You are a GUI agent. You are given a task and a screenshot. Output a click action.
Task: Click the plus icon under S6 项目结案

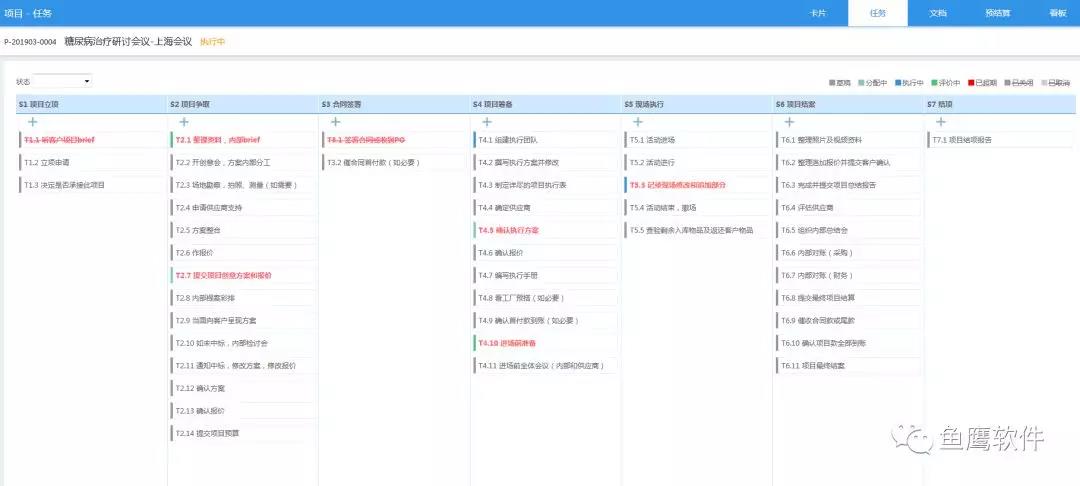(790, 121)
